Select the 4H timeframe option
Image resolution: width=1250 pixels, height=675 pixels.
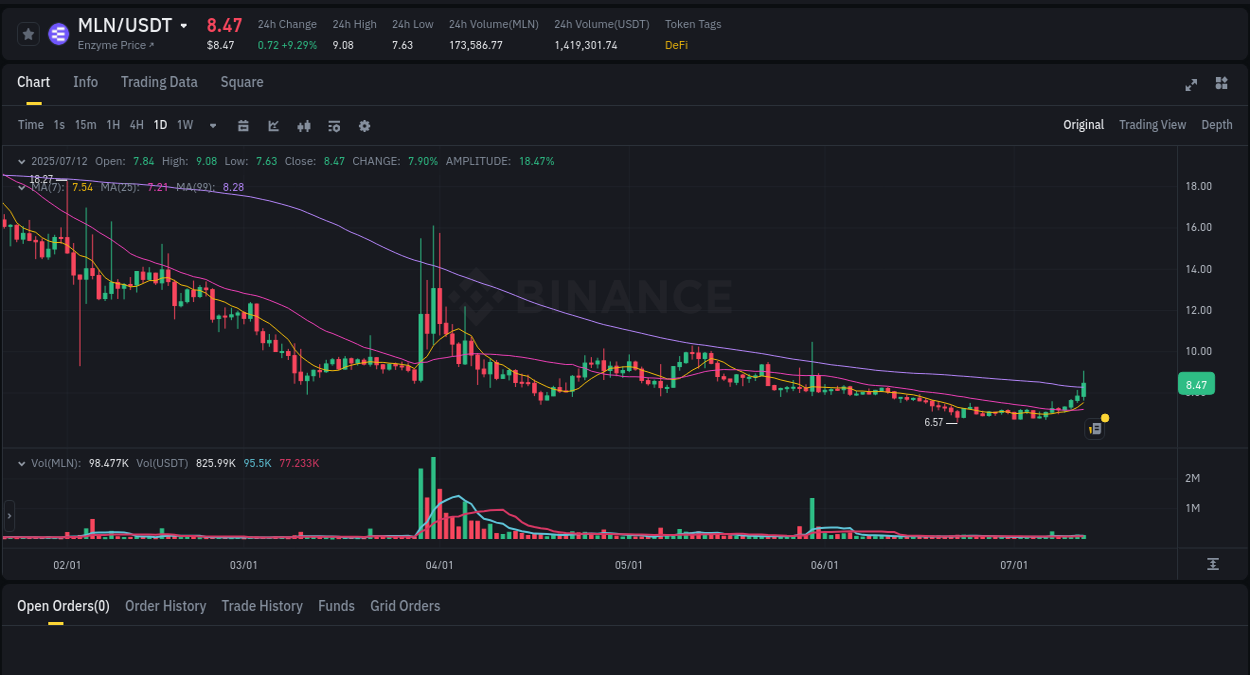136,125
